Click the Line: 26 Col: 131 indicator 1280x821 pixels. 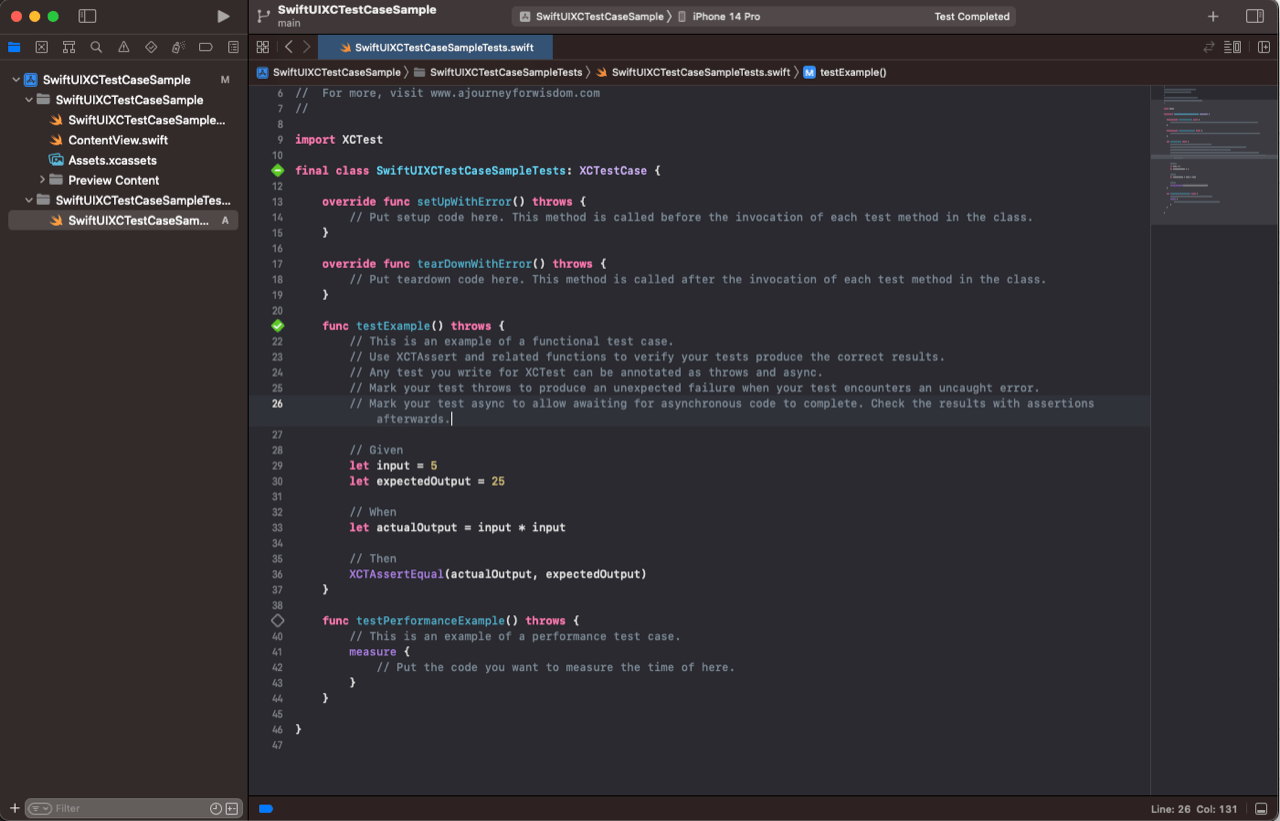(x=1196, y=808)
